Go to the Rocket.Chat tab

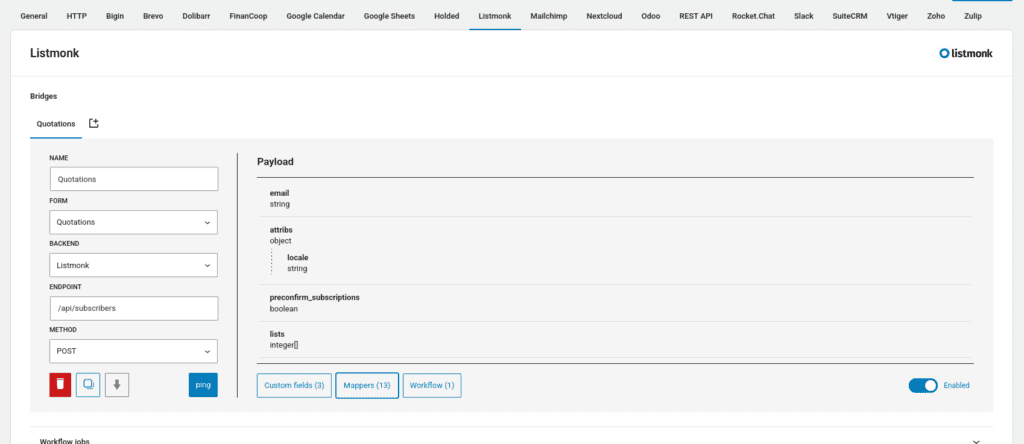point(753,16)
